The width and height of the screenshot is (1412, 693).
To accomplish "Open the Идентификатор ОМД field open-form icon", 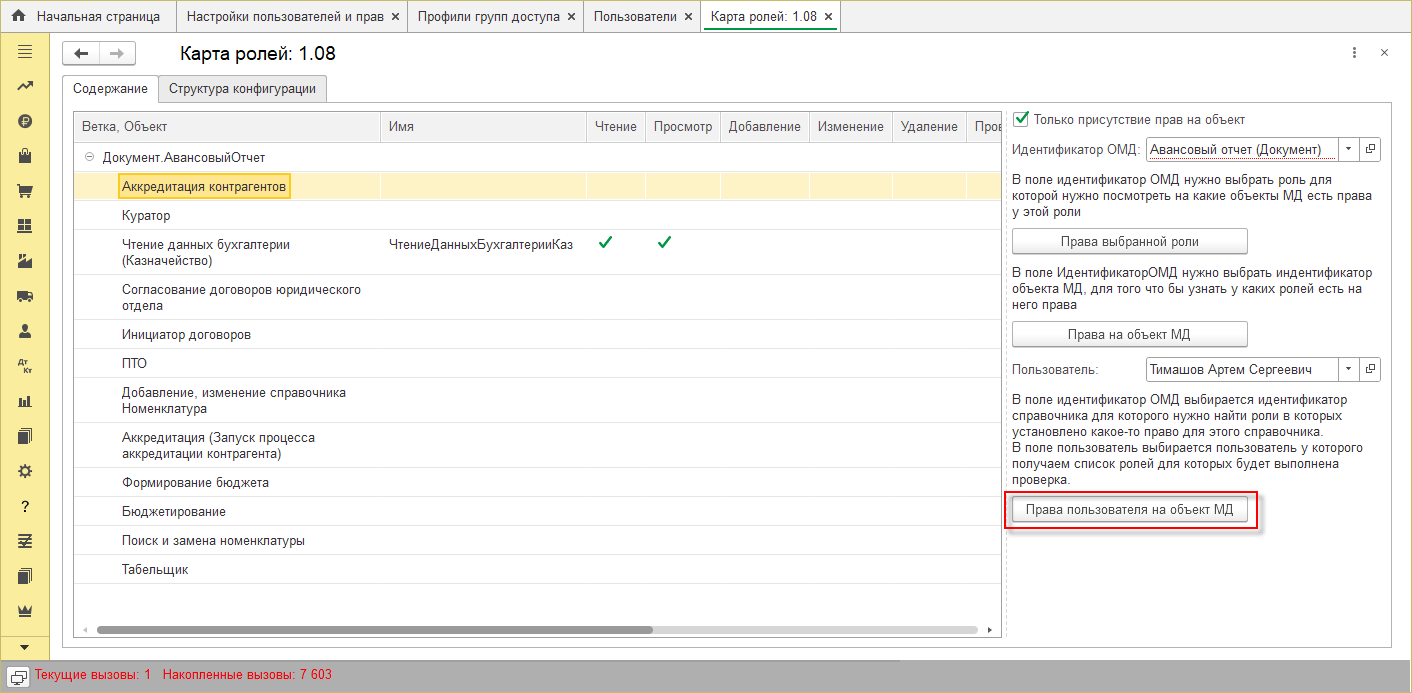I will click(x=1370, y=149).
